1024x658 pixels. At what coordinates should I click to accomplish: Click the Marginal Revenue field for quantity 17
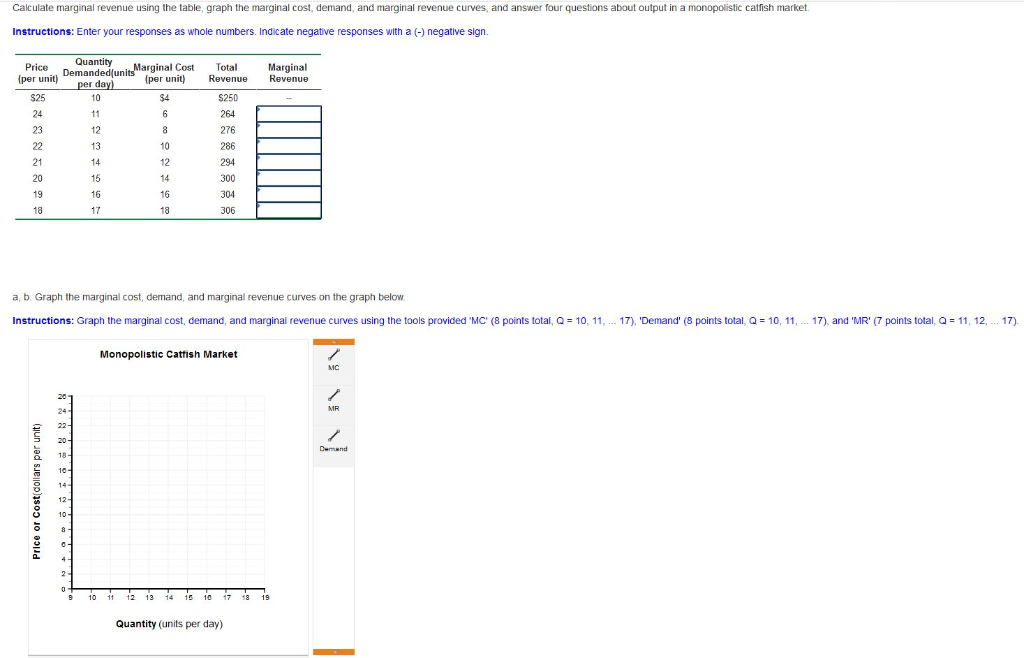(x=289, y=209)
